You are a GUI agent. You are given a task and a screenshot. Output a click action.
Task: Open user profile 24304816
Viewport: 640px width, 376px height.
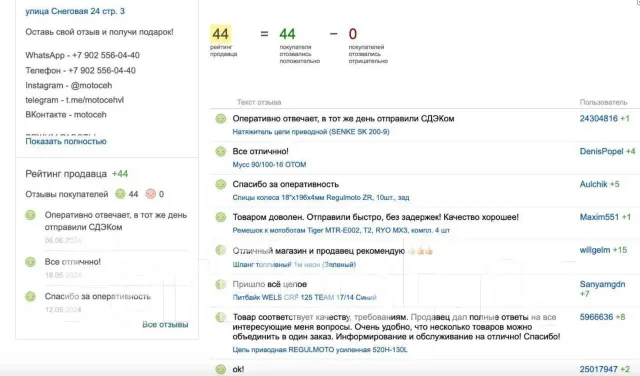coord(599,119)
